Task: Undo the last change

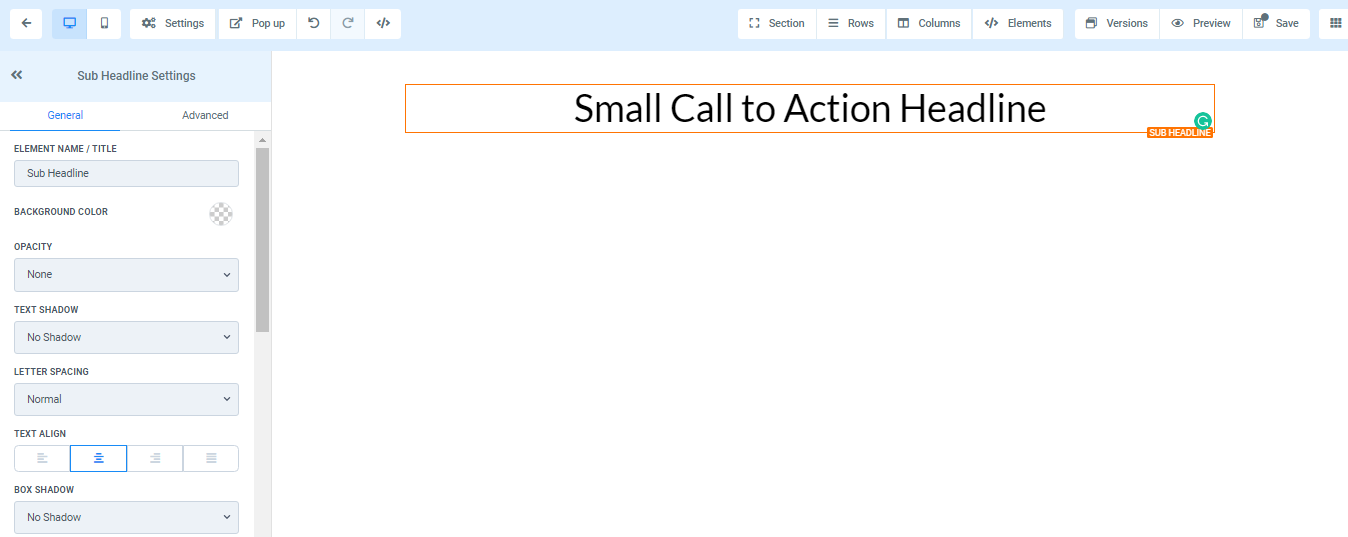Action: tap(314, 23)
